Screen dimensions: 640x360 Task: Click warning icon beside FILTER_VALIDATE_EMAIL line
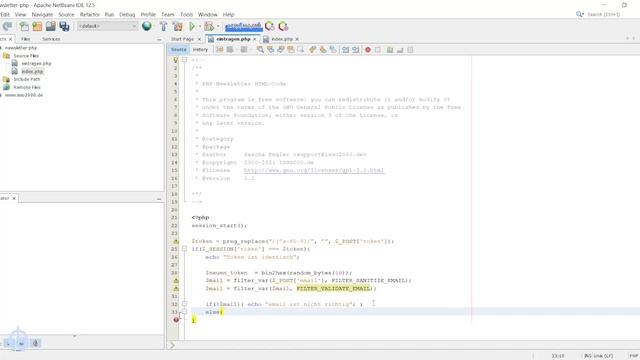[x=176, y=289]
